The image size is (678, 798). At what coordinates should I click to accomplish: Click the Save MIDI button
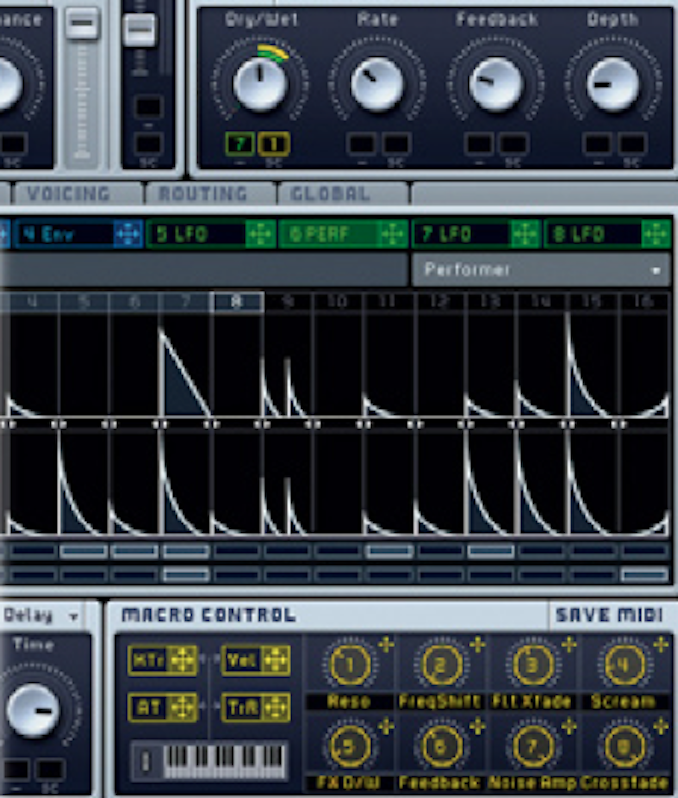click(x=609, y=616)
